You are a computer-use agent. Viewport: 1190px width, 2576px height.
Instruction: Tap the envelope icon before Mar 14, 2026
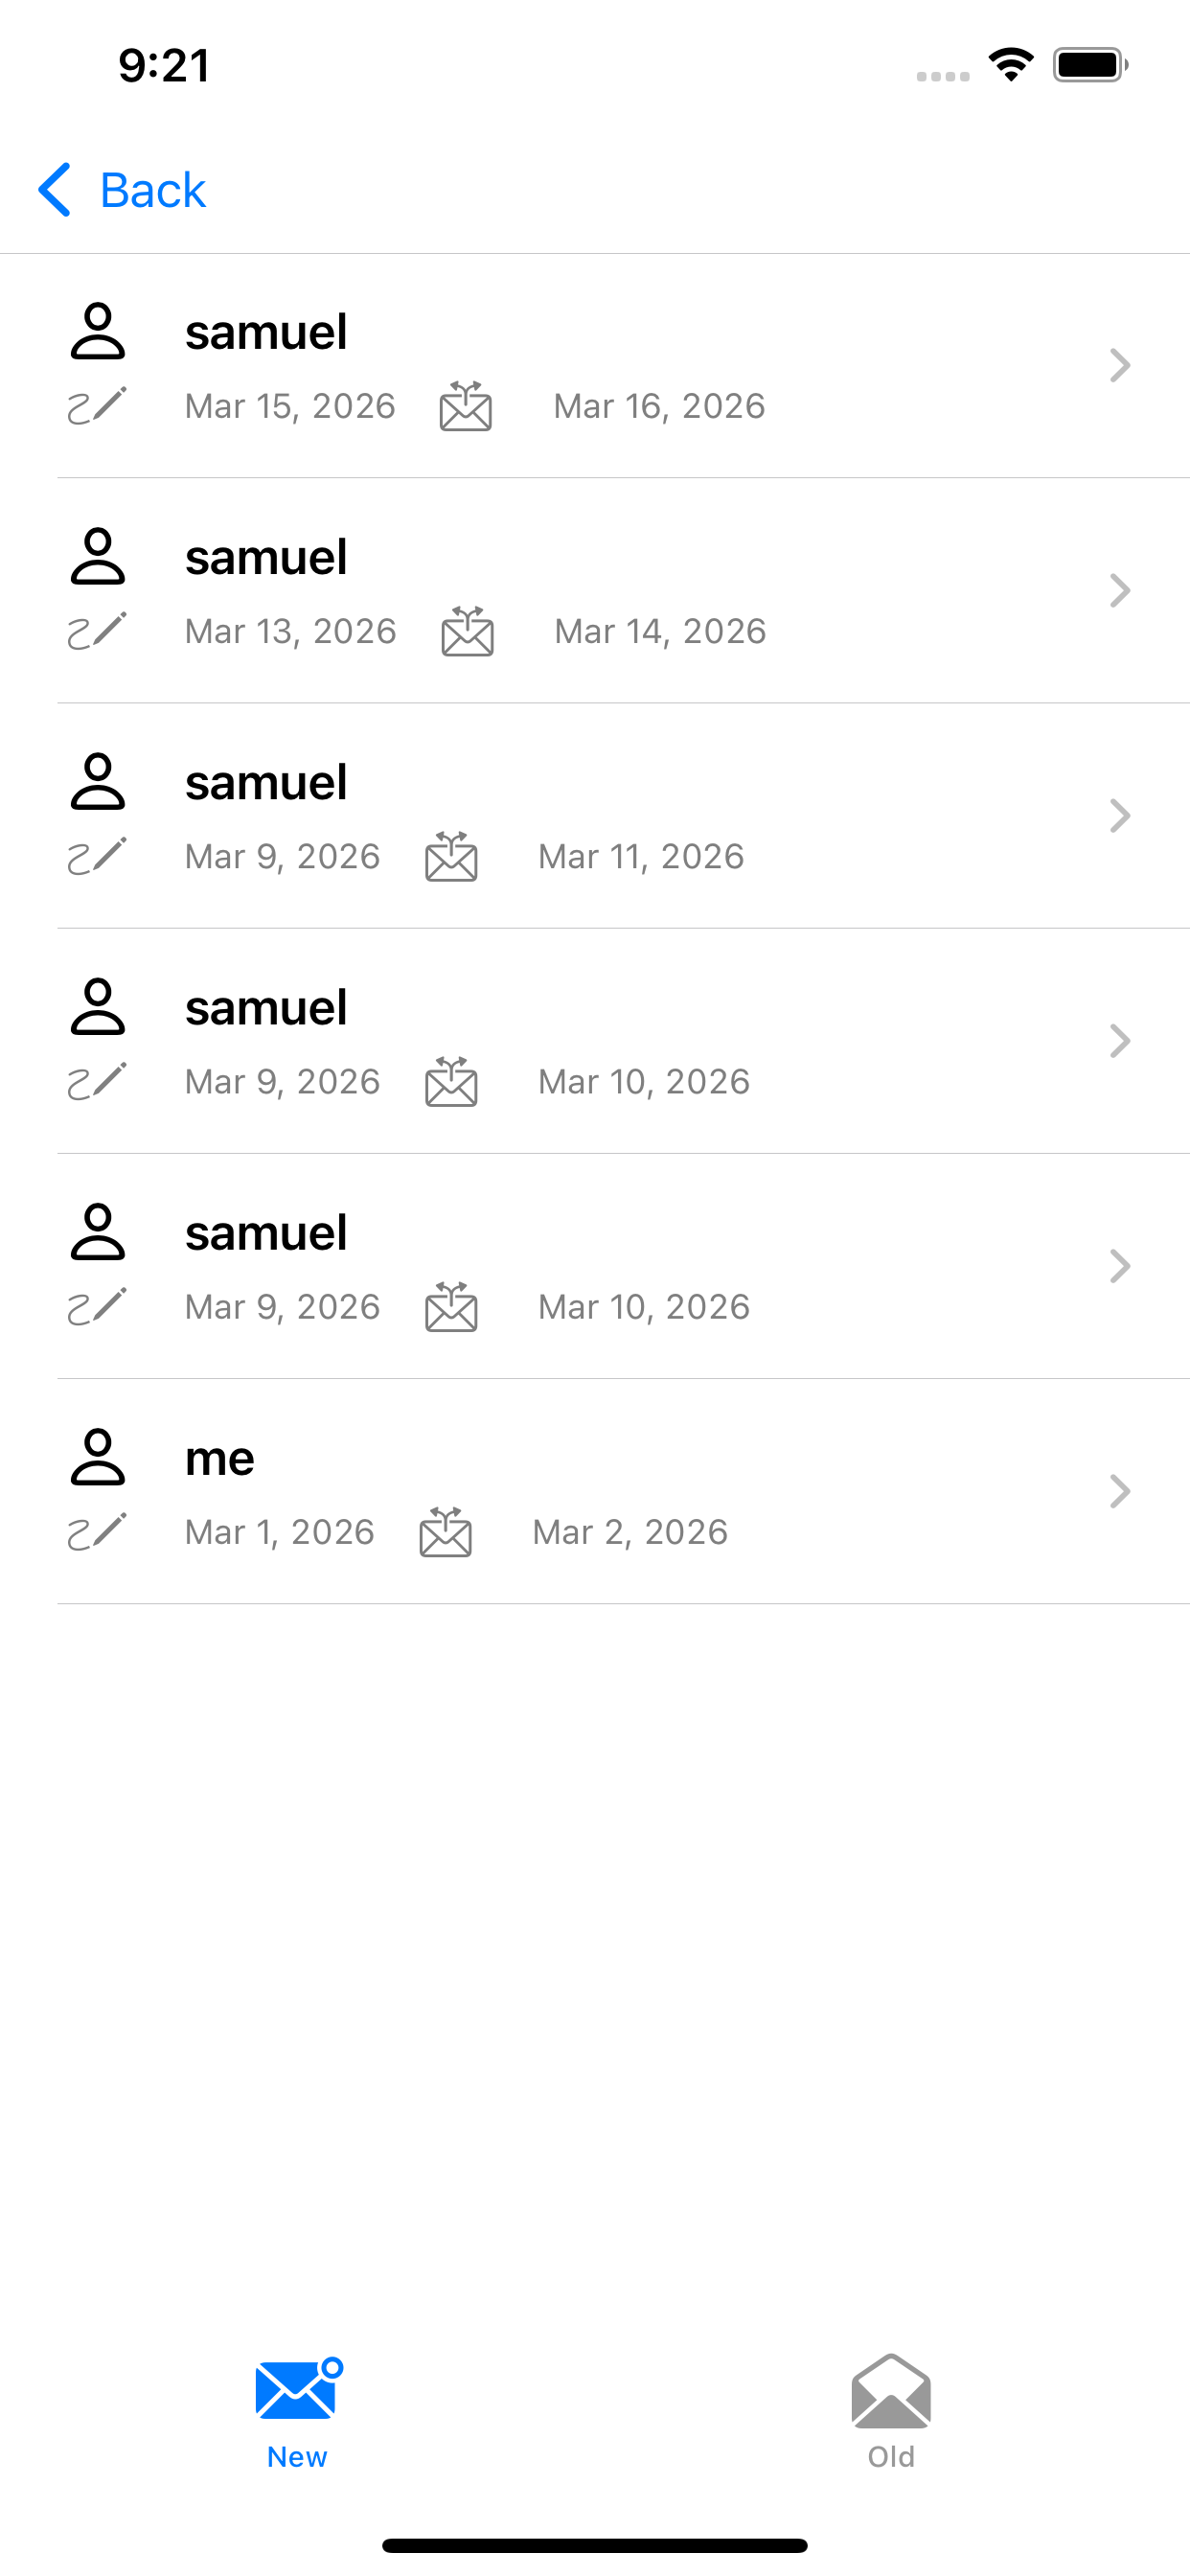tap(467, 631)
